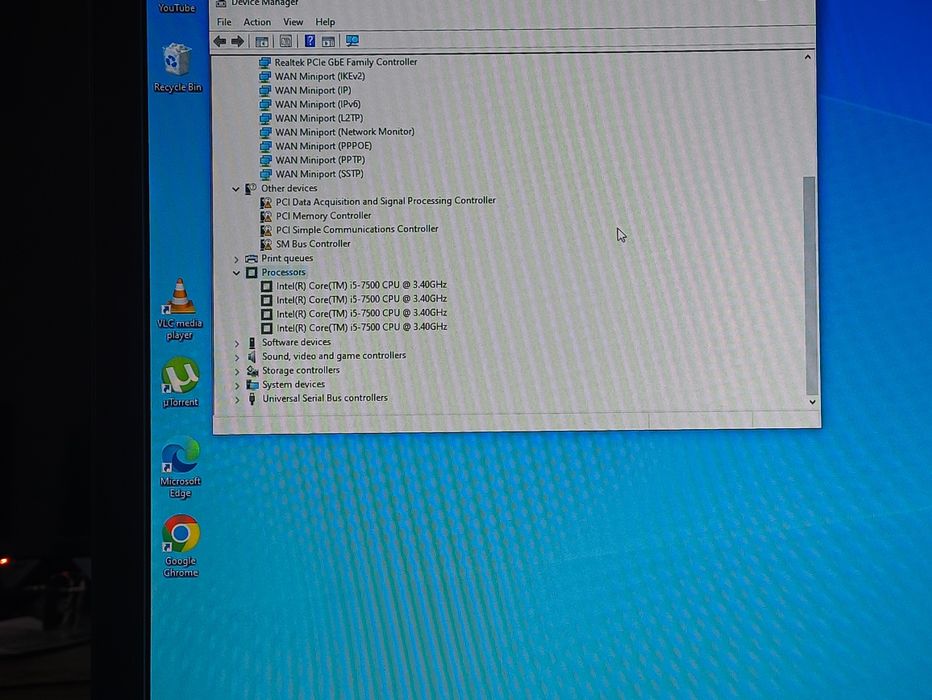Open the VLC media player desktop icon
The height and width of the screenshot is (700, 932).
click(180, 309)
